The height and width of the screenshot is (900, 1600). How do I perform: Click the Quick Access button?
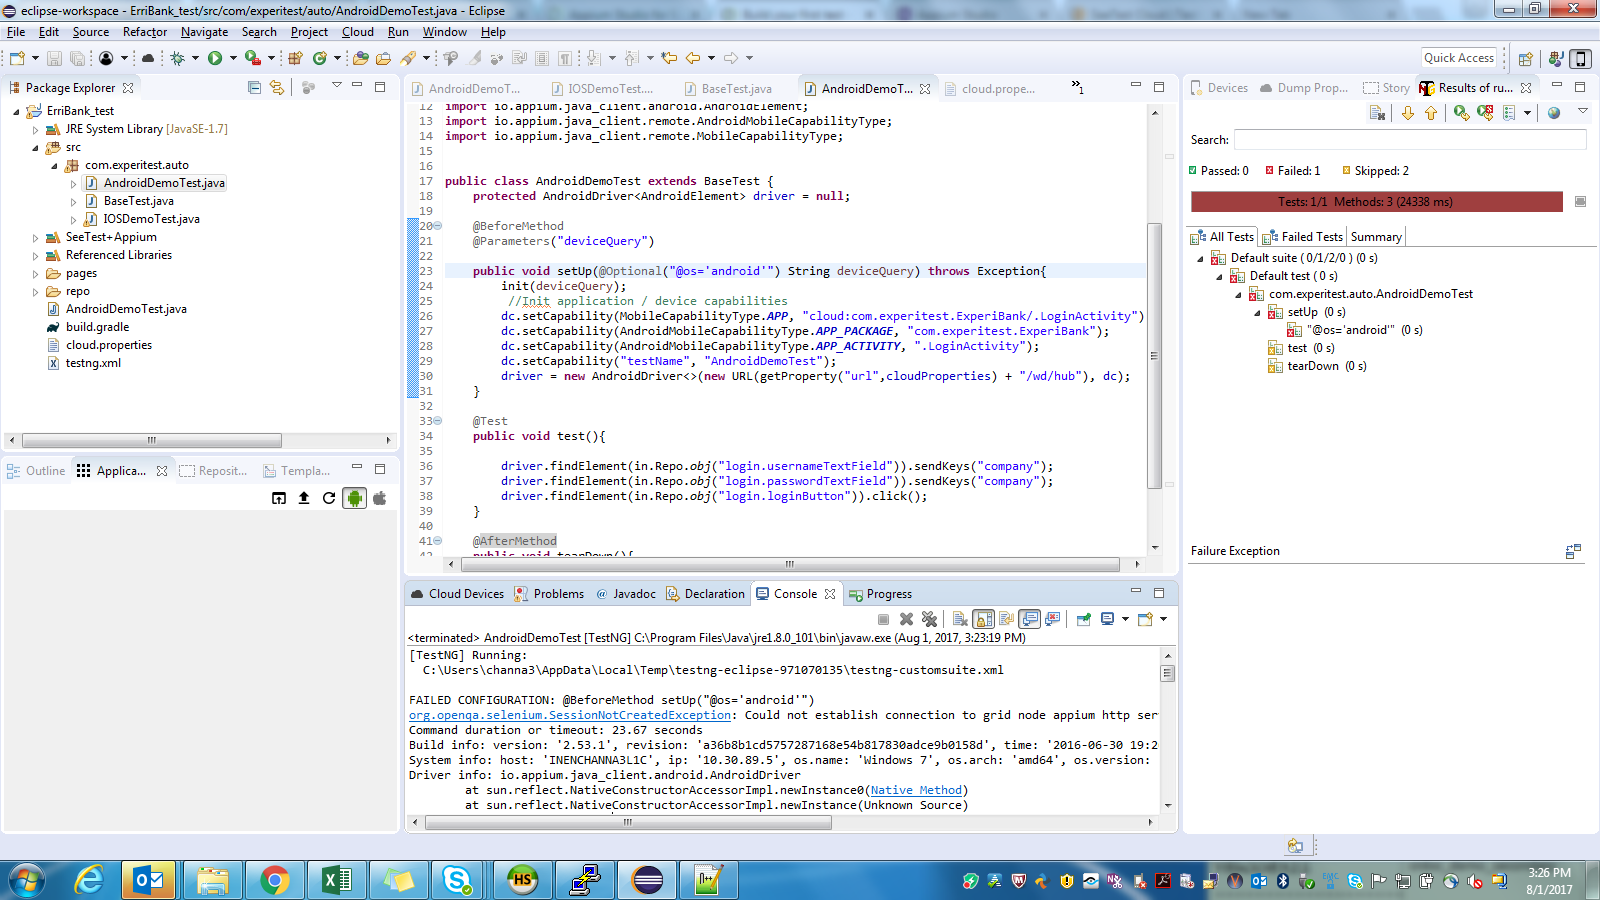click(1458, 58)
